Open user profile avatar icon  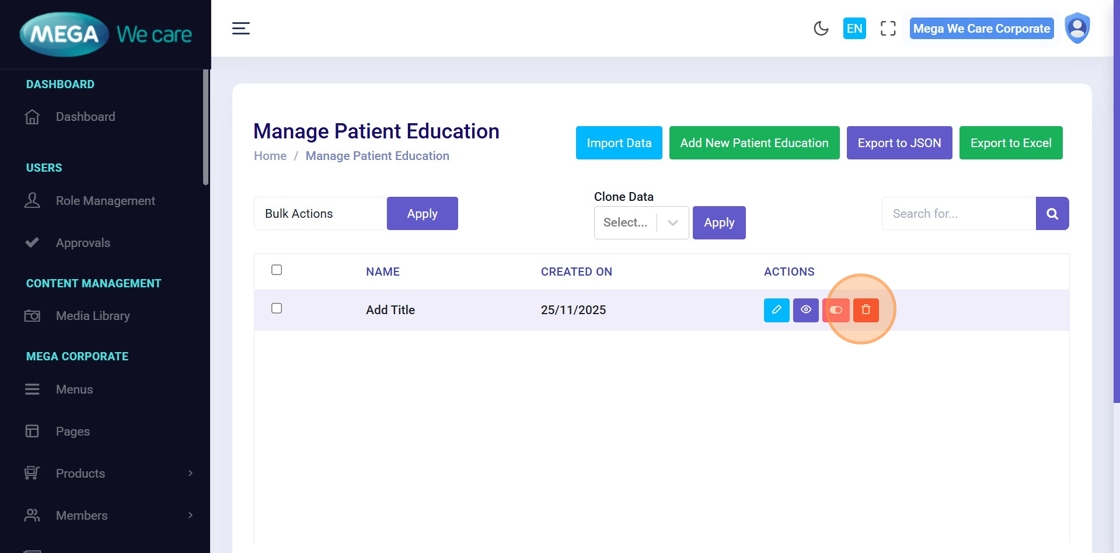(x=1077, y=28)
